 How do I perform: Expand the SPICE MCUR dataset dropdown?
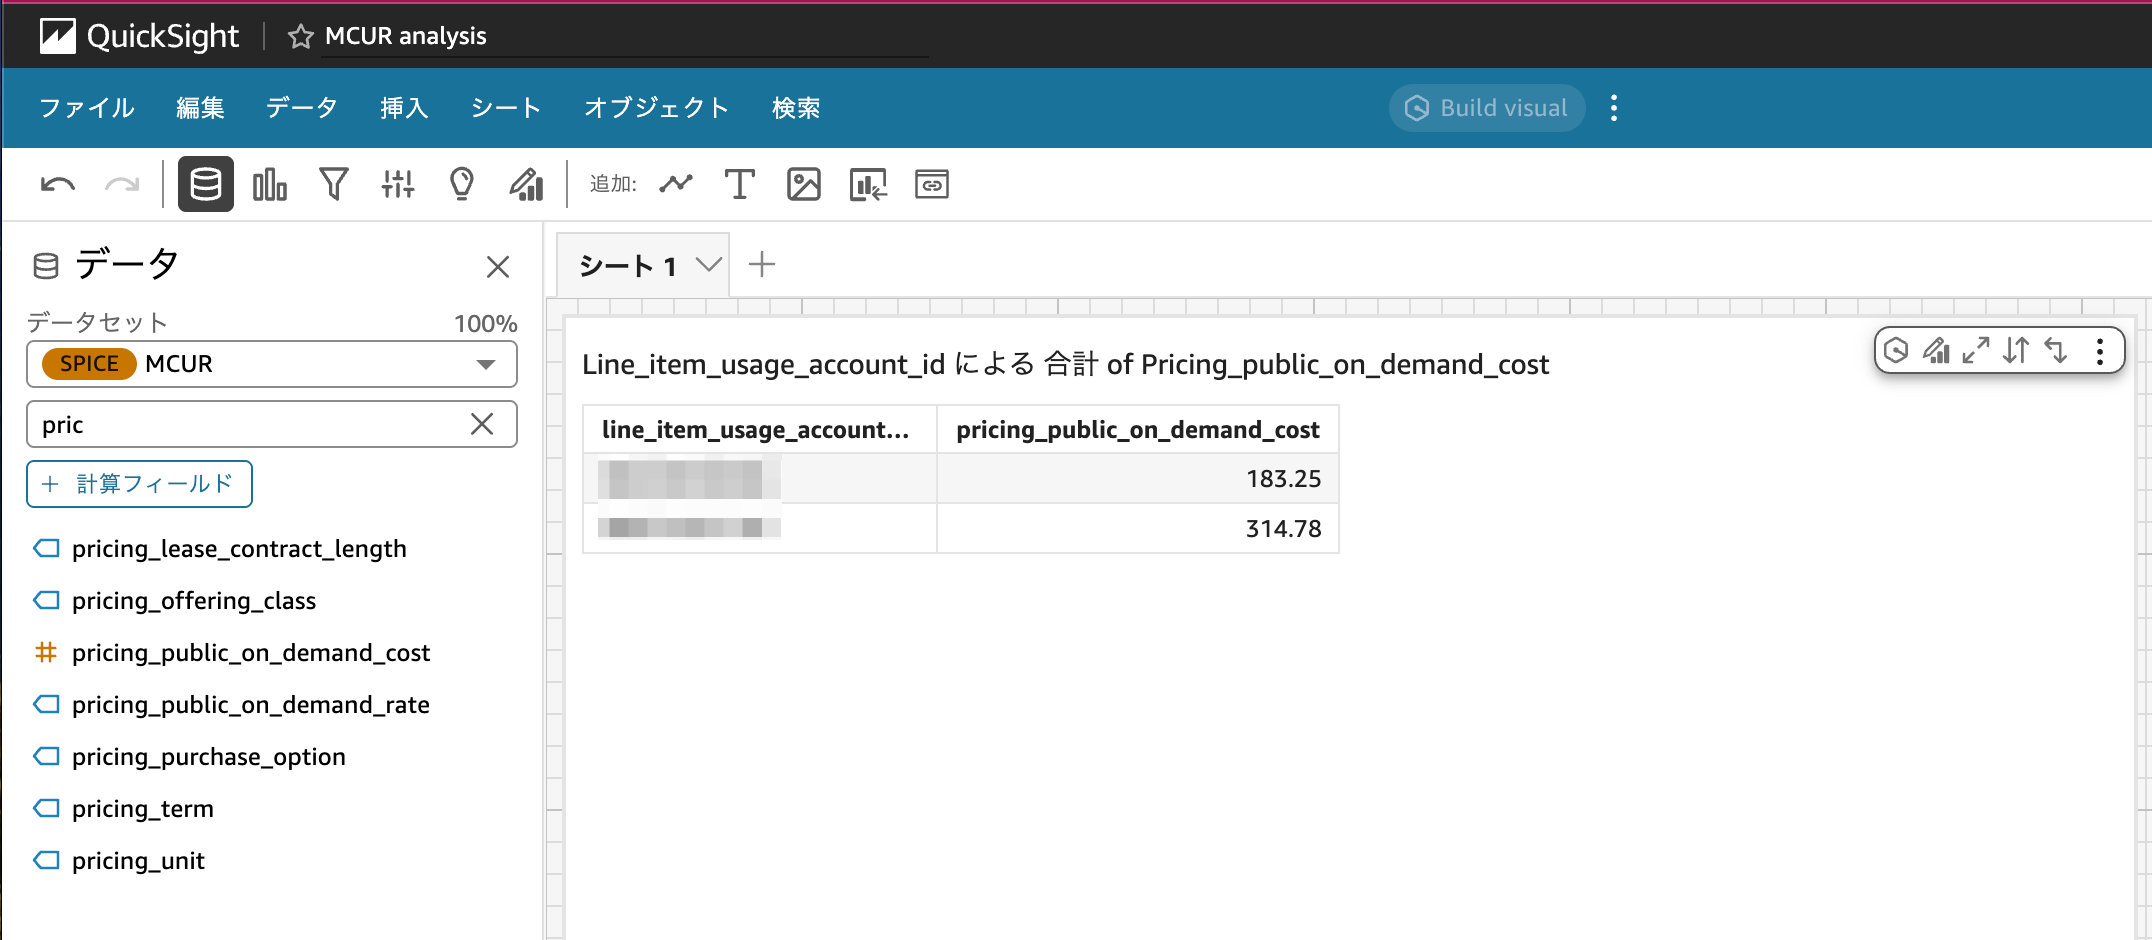[x=272, y=364]
